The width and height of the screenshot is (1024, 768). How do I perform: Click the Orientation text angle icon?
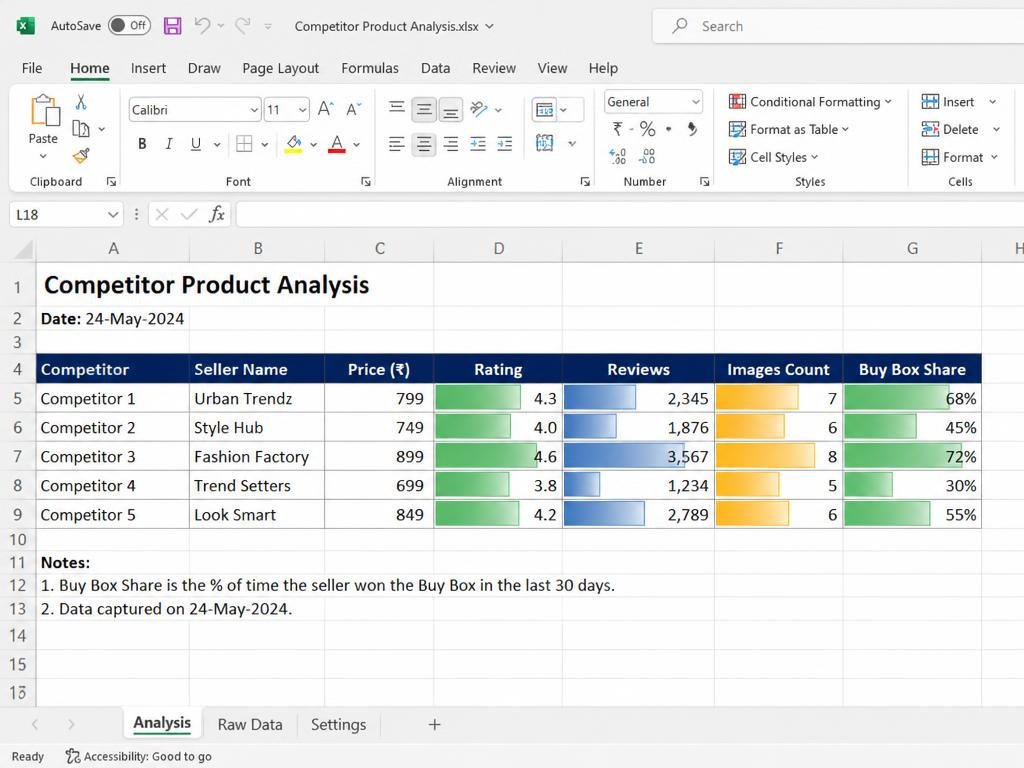point(479,109)
